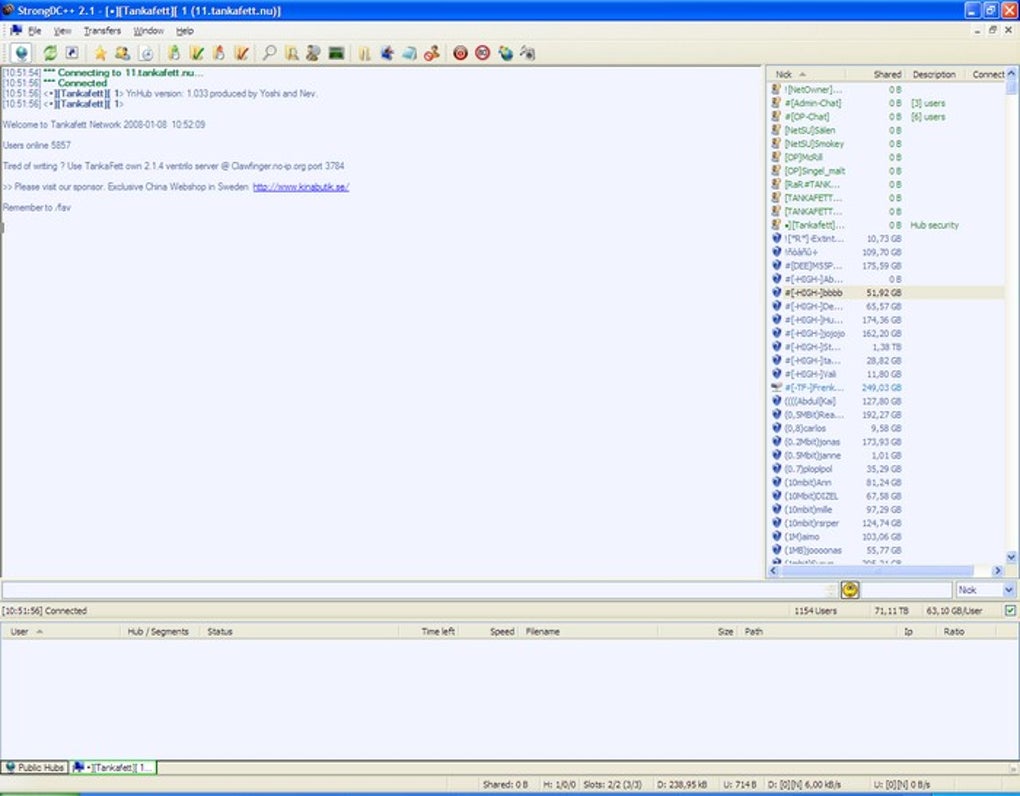The width and height of the screenshot is (1020, 796).
Task: Sort transfers by User column header
Action: (60, 631)
